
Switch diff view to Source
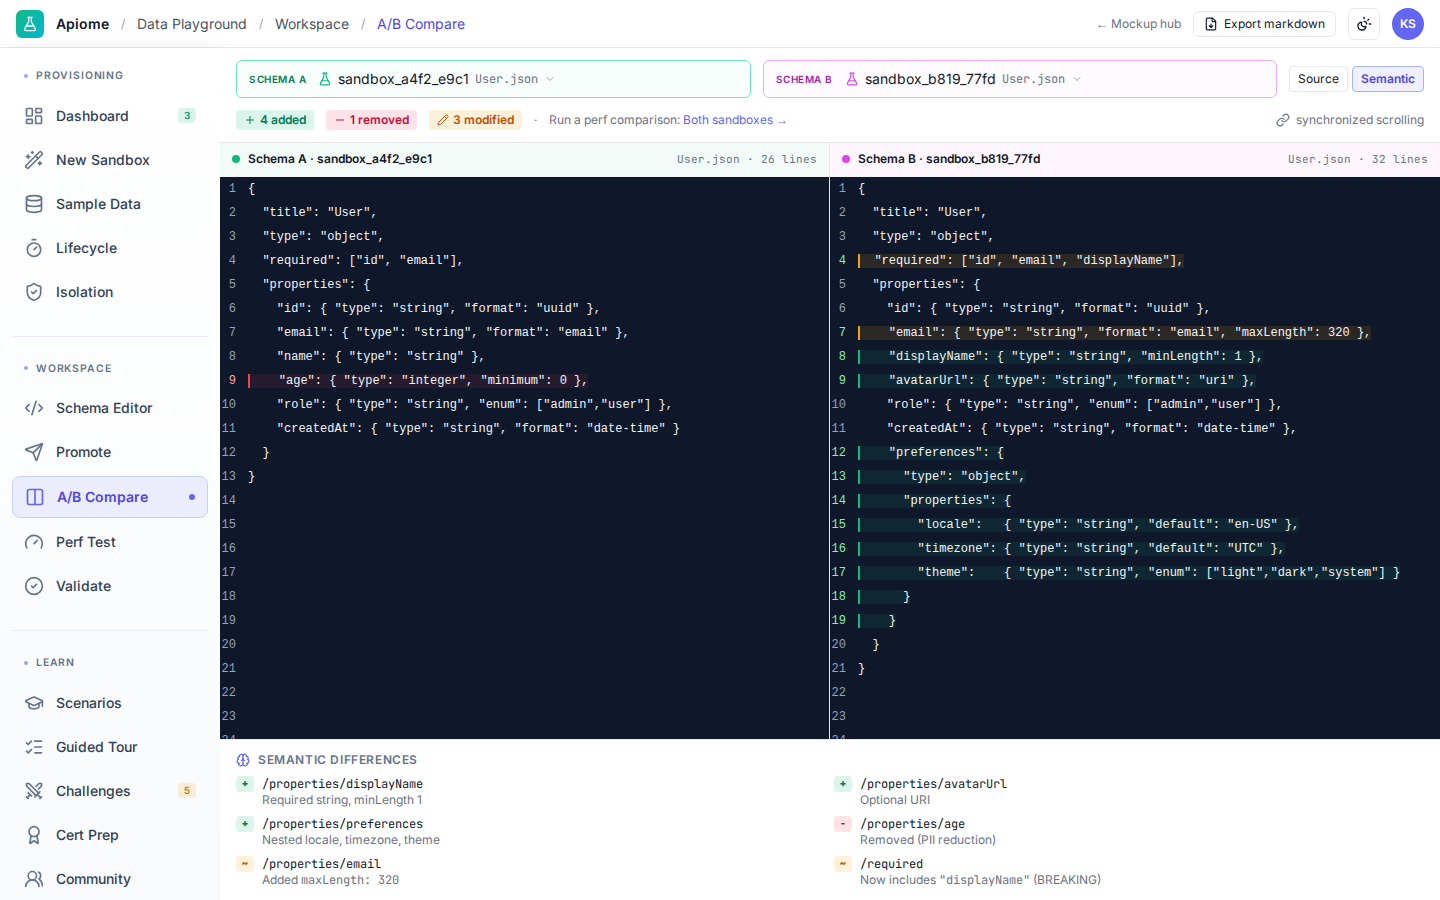pos(1318,79)
